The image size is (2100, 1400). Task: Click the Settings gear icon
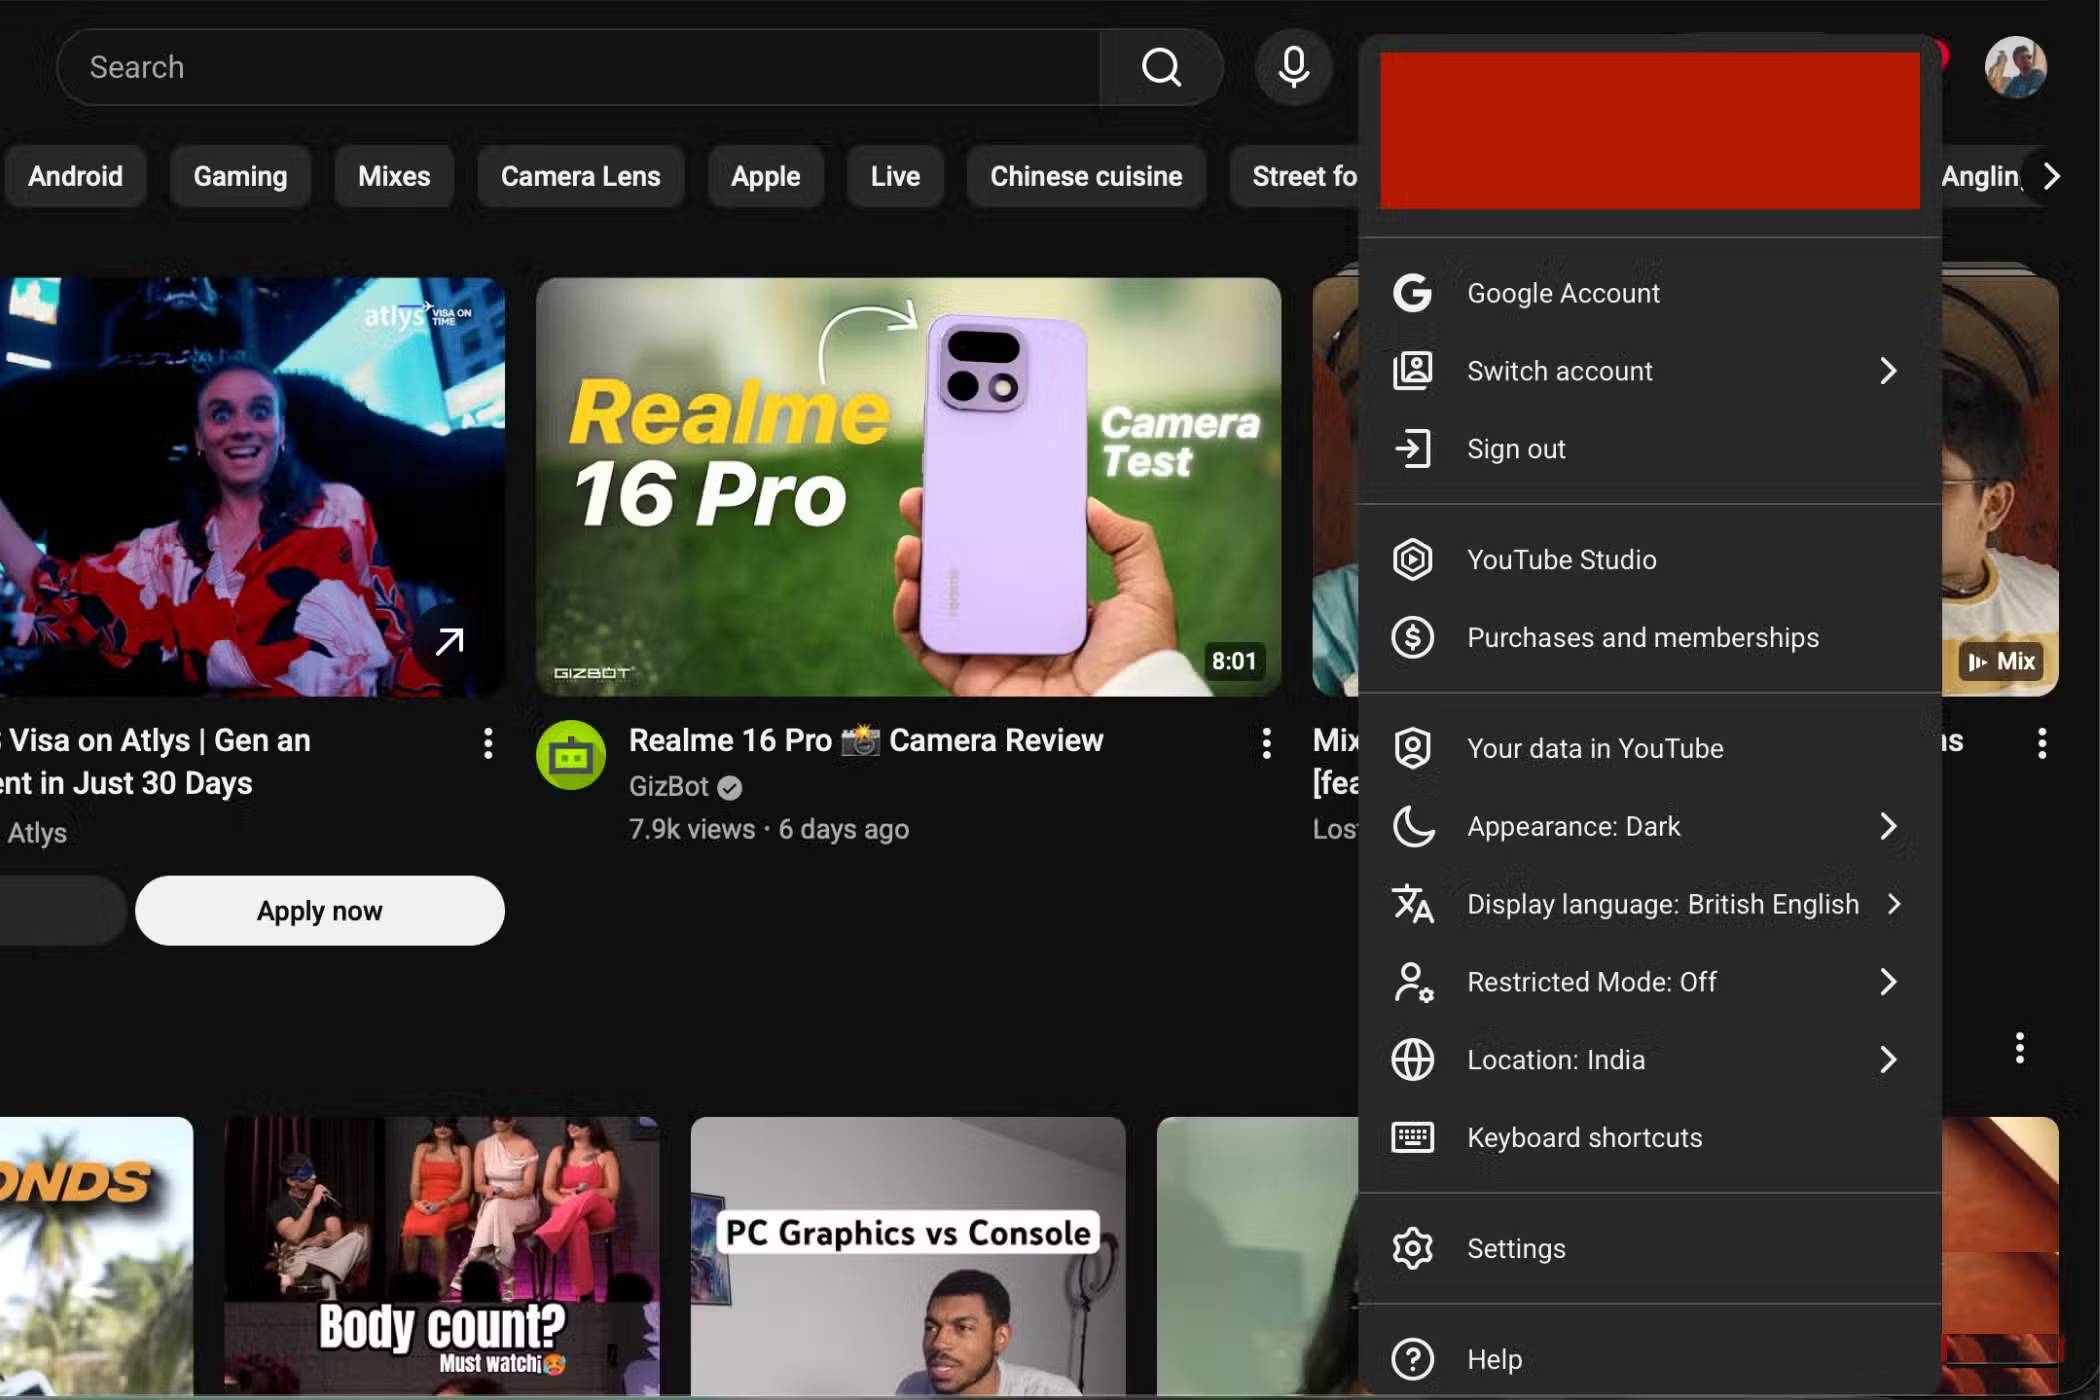tap(1412, 1248)
